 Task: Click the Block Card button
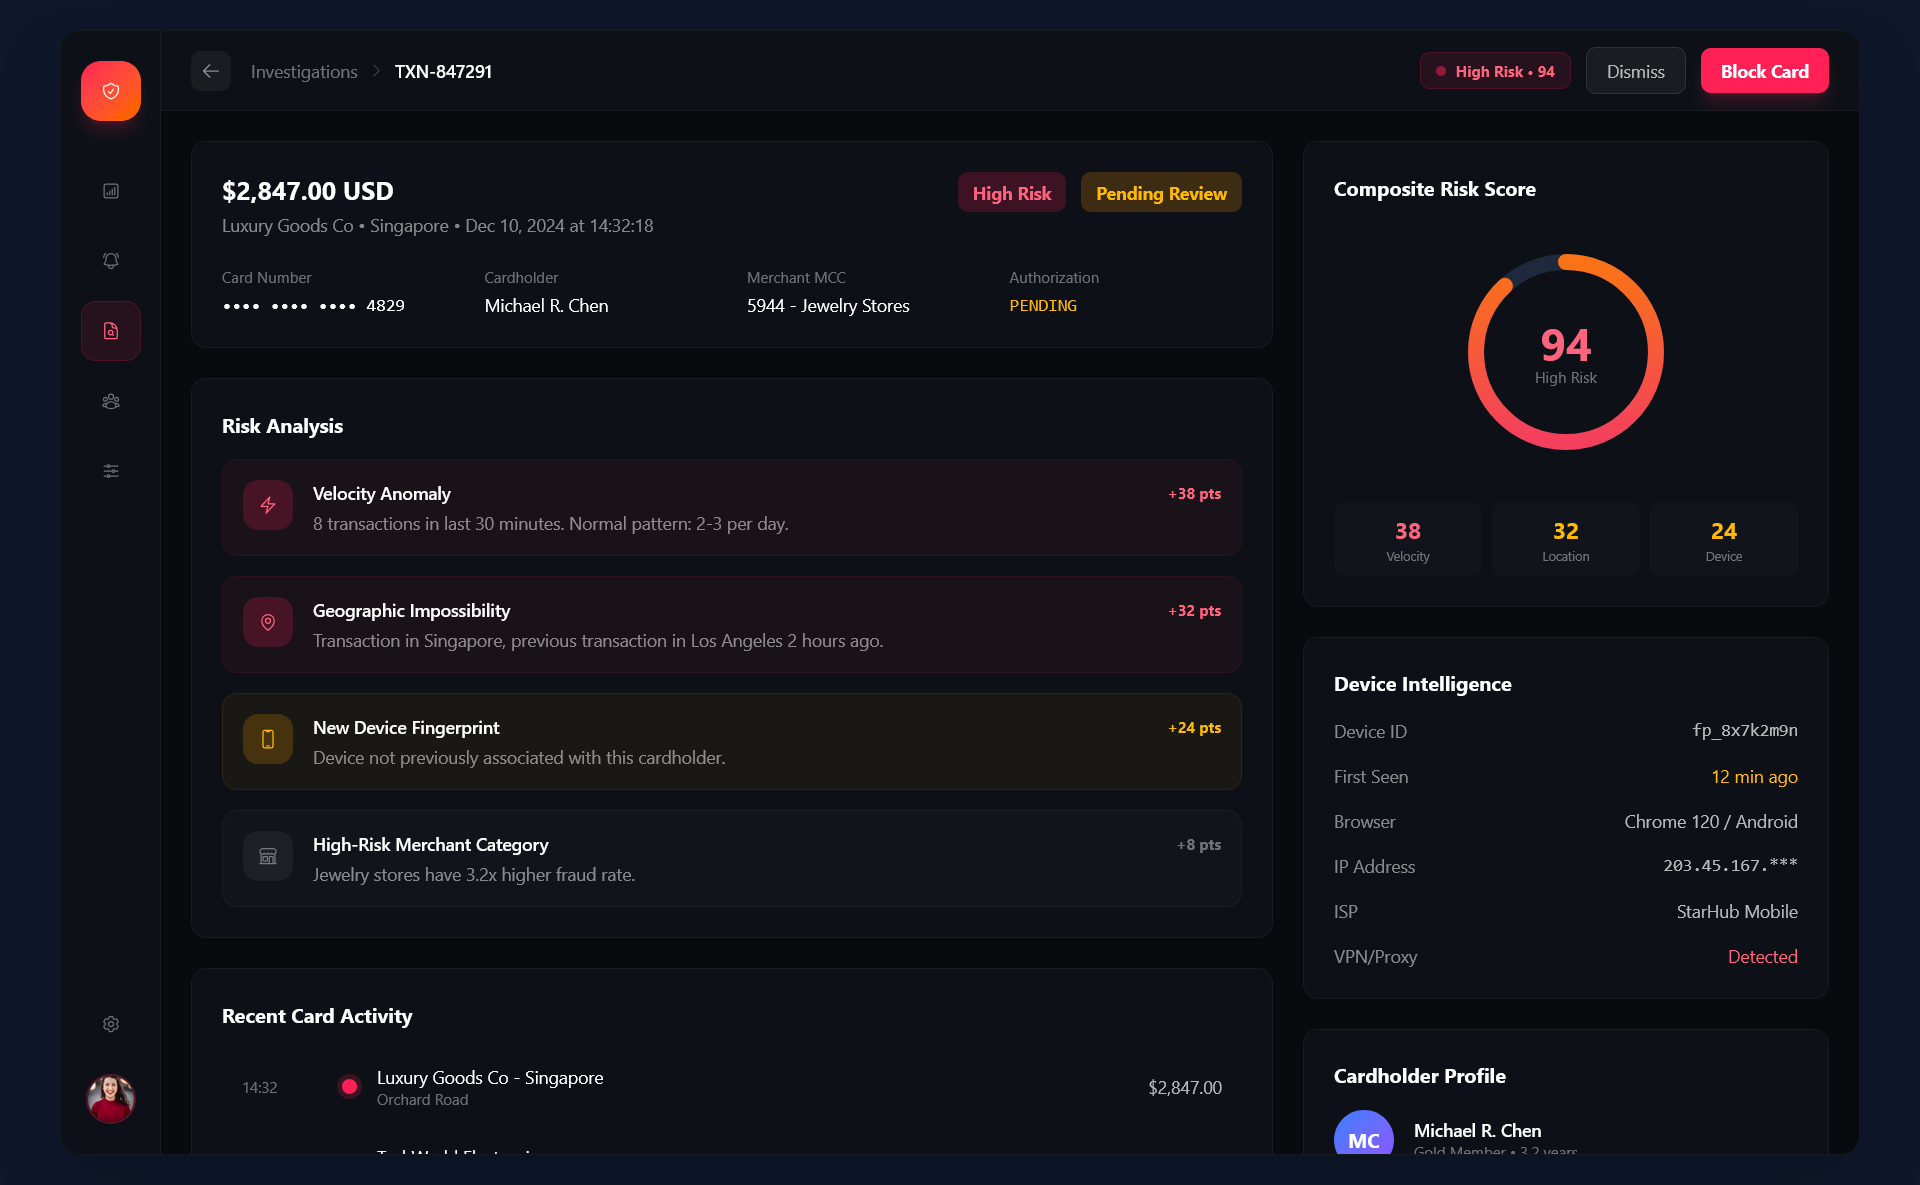pos(1764,70)
